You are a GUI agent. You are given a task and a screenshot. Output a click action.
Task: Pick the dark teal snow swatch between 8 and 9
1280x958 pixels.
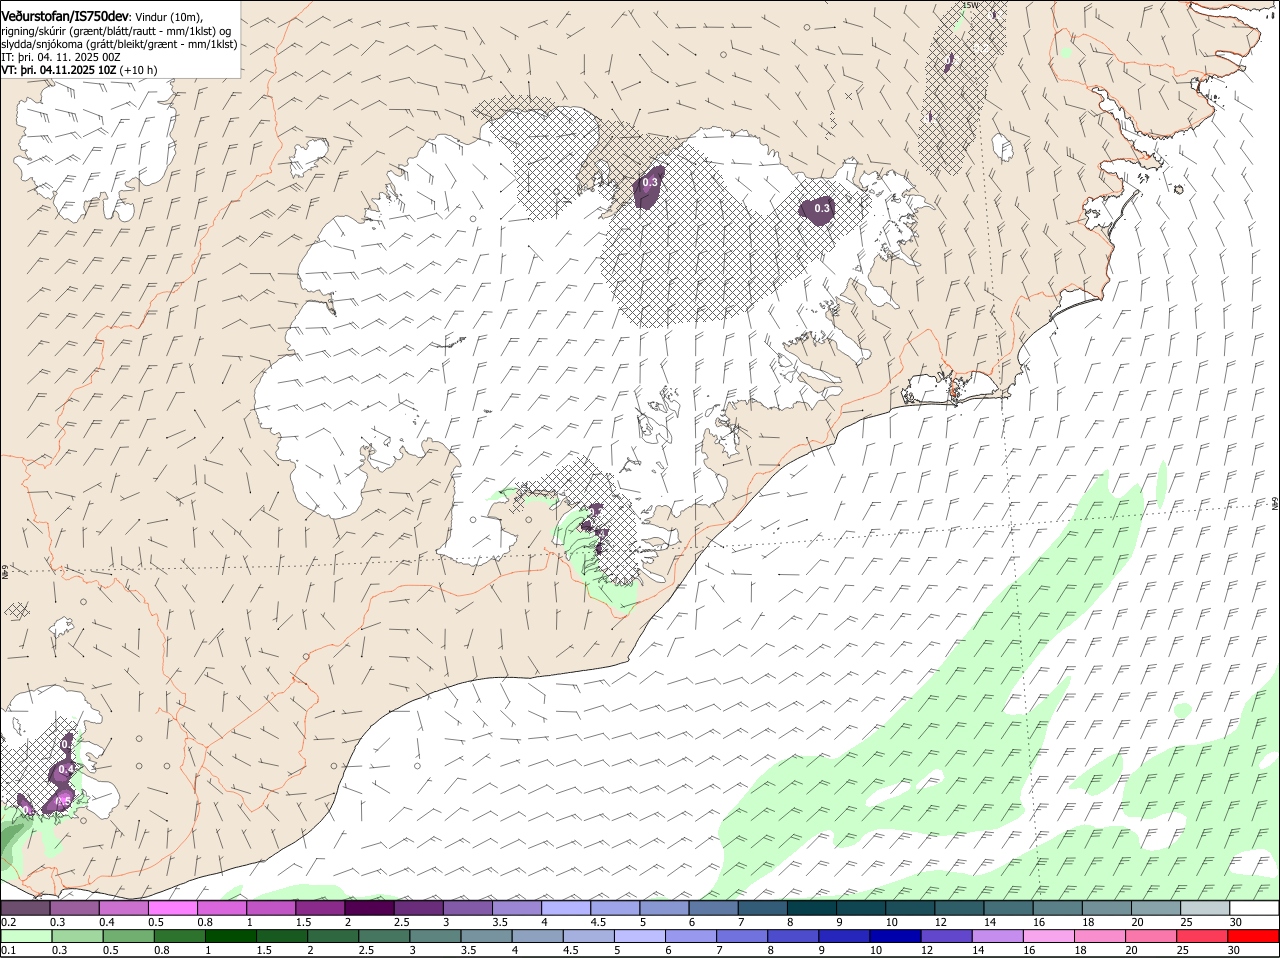point(812,908)
